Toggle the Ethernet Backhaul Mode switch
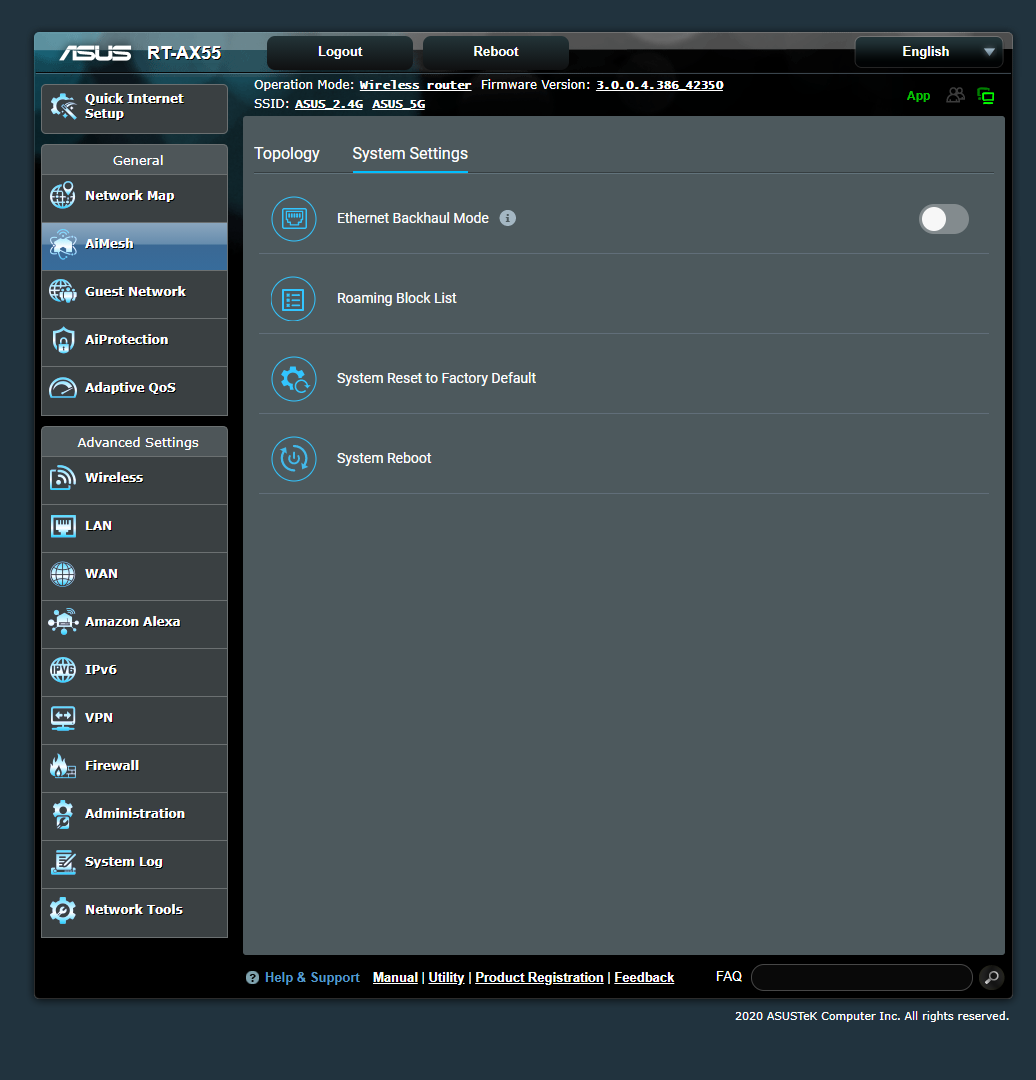 [944, 219]
